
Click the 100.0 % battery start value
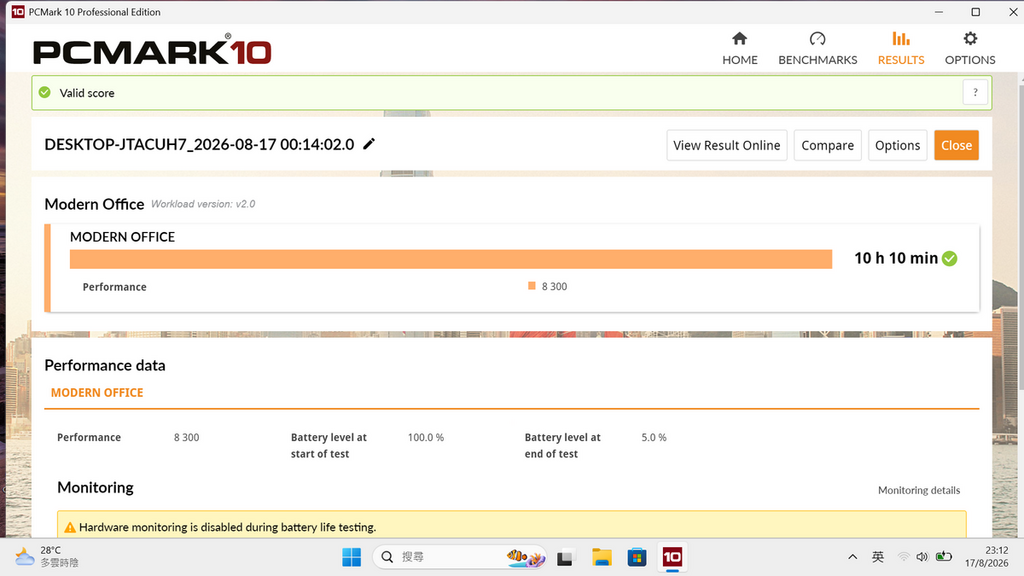click(x=426, y=438)
